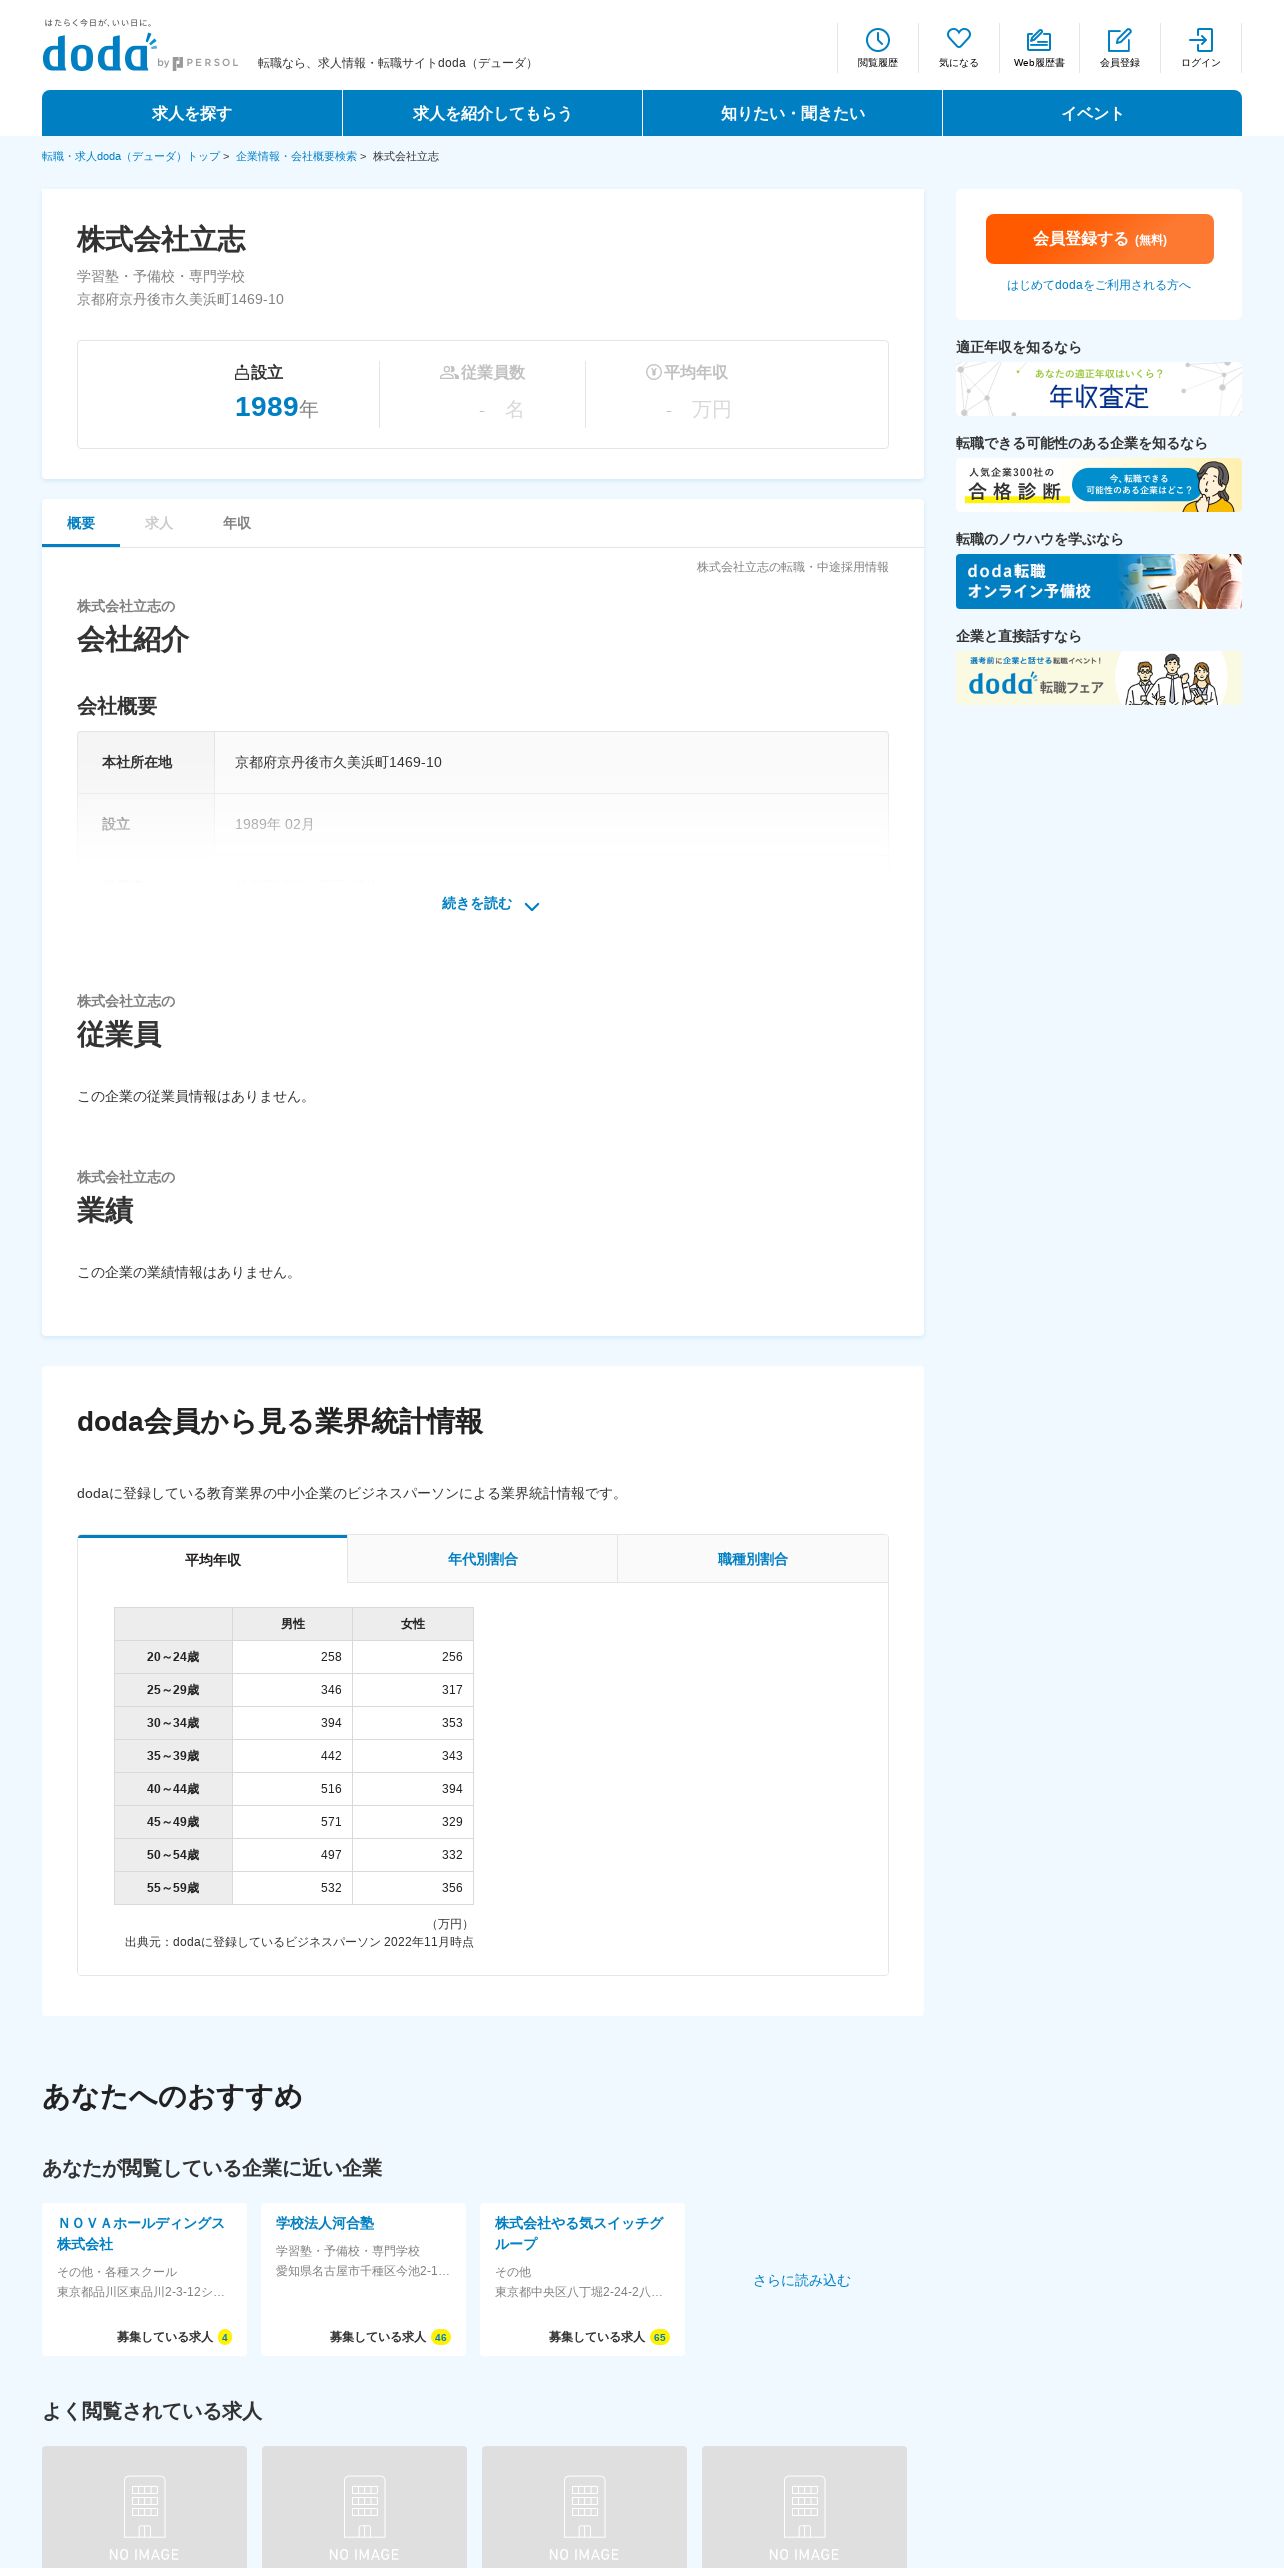Click job count badge 46 on 河合塾 card
Viewport: 1284px width, 2568px height.
click(x=441, y=2337)
